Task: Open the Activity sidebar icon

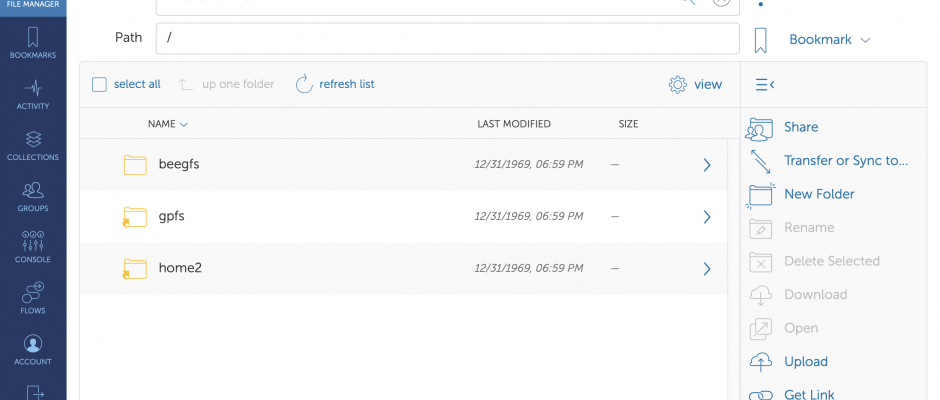Action: tap(33, 94)
